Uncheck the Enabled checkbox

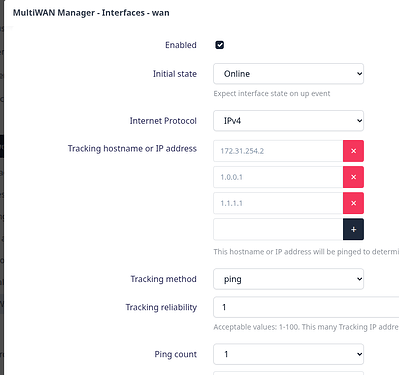click(x=220, y=45)
